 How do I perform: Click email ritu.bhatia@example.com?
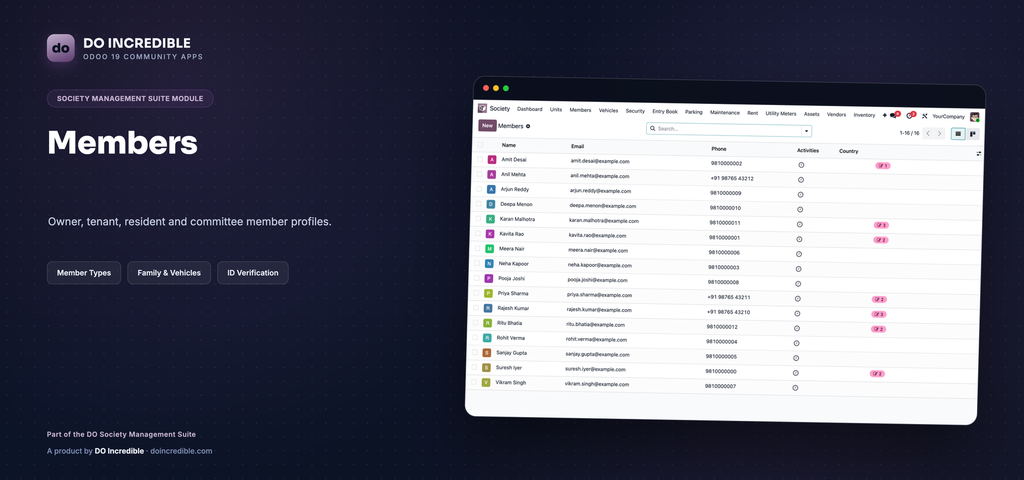coord(596,325)
